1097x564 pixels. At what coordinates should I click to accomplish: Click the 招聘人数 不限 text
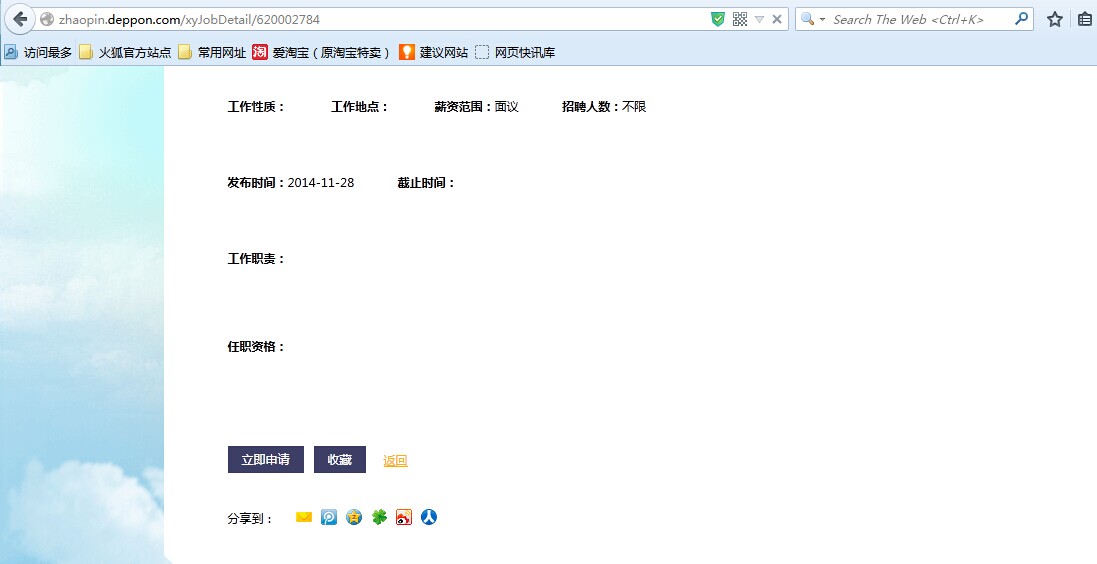click(x=604, y=106)
